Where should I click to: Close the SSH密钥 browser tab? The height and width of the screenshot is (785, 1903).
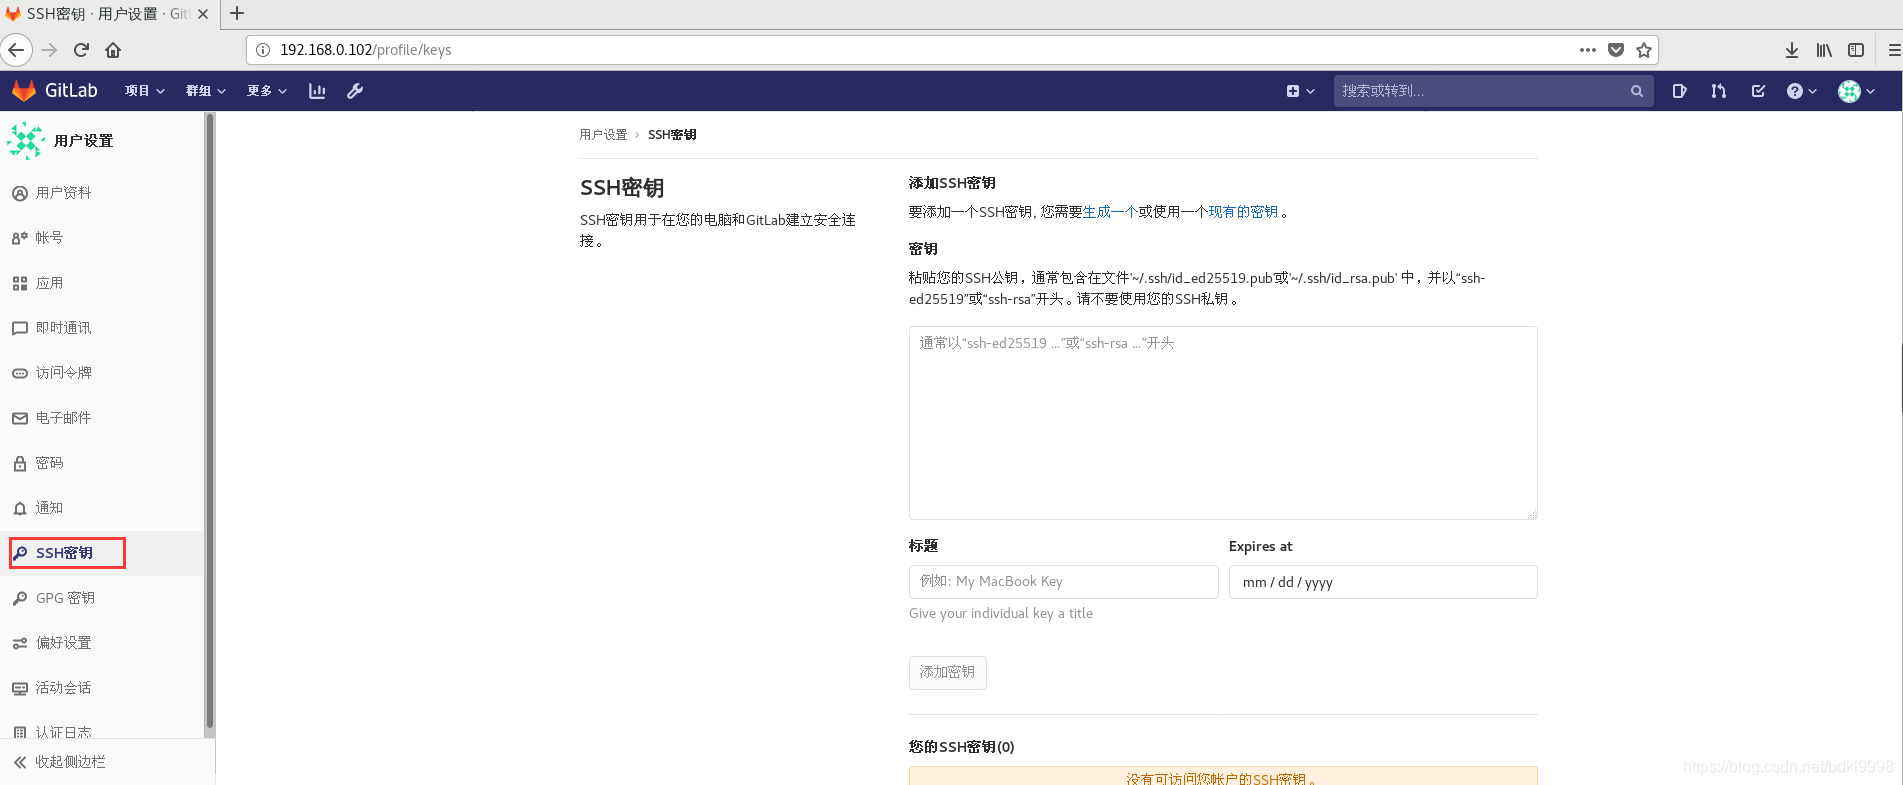203,14
